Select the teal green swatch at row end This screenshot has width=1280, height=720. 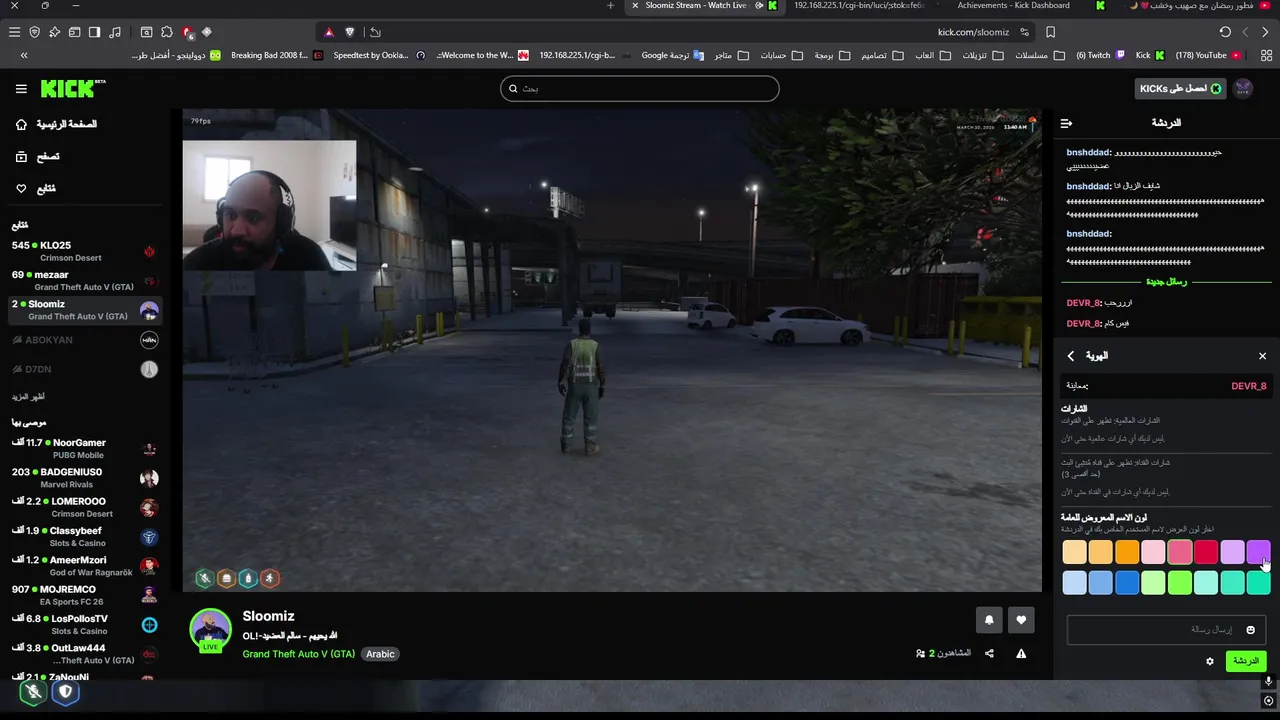pos(1258,583)
